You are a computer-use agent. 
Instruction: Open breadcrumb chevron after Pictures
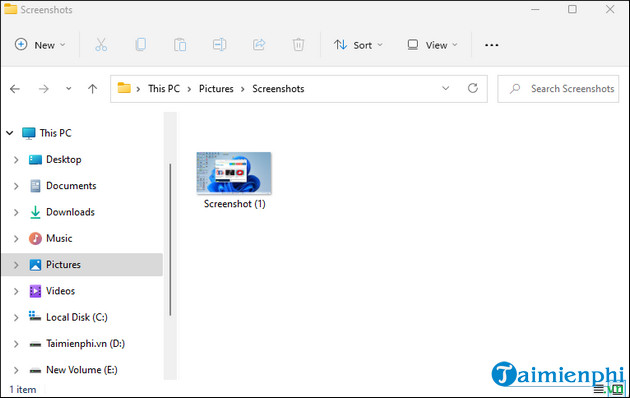pyautogui.click(x=243, y=89)
